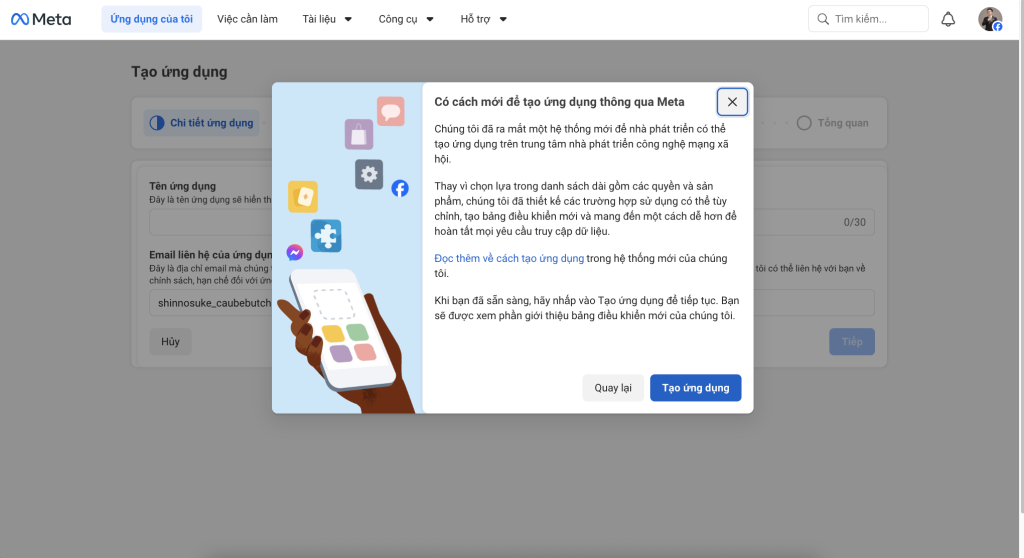Select the Tổng quan step indicator

coord(833,123)
